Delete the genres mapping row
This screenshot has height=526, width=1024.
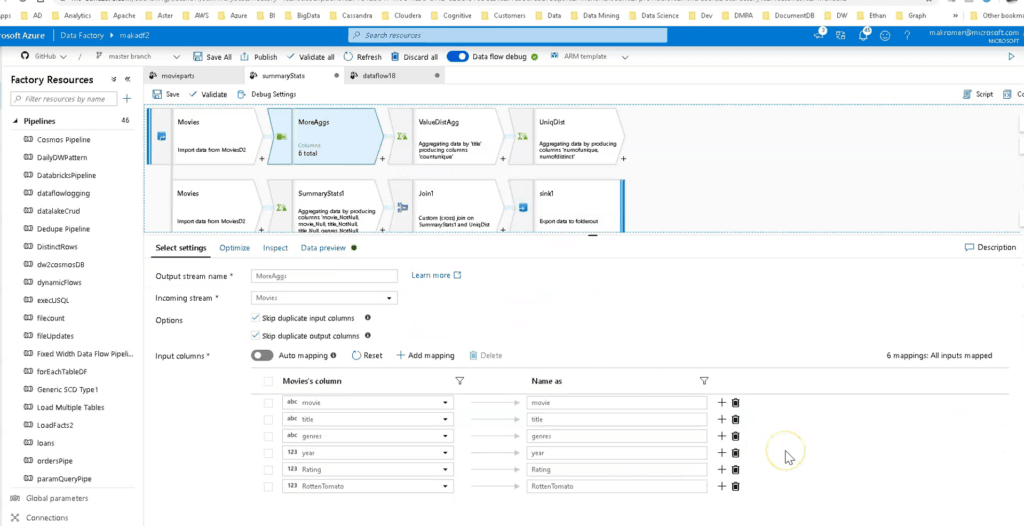736,436
